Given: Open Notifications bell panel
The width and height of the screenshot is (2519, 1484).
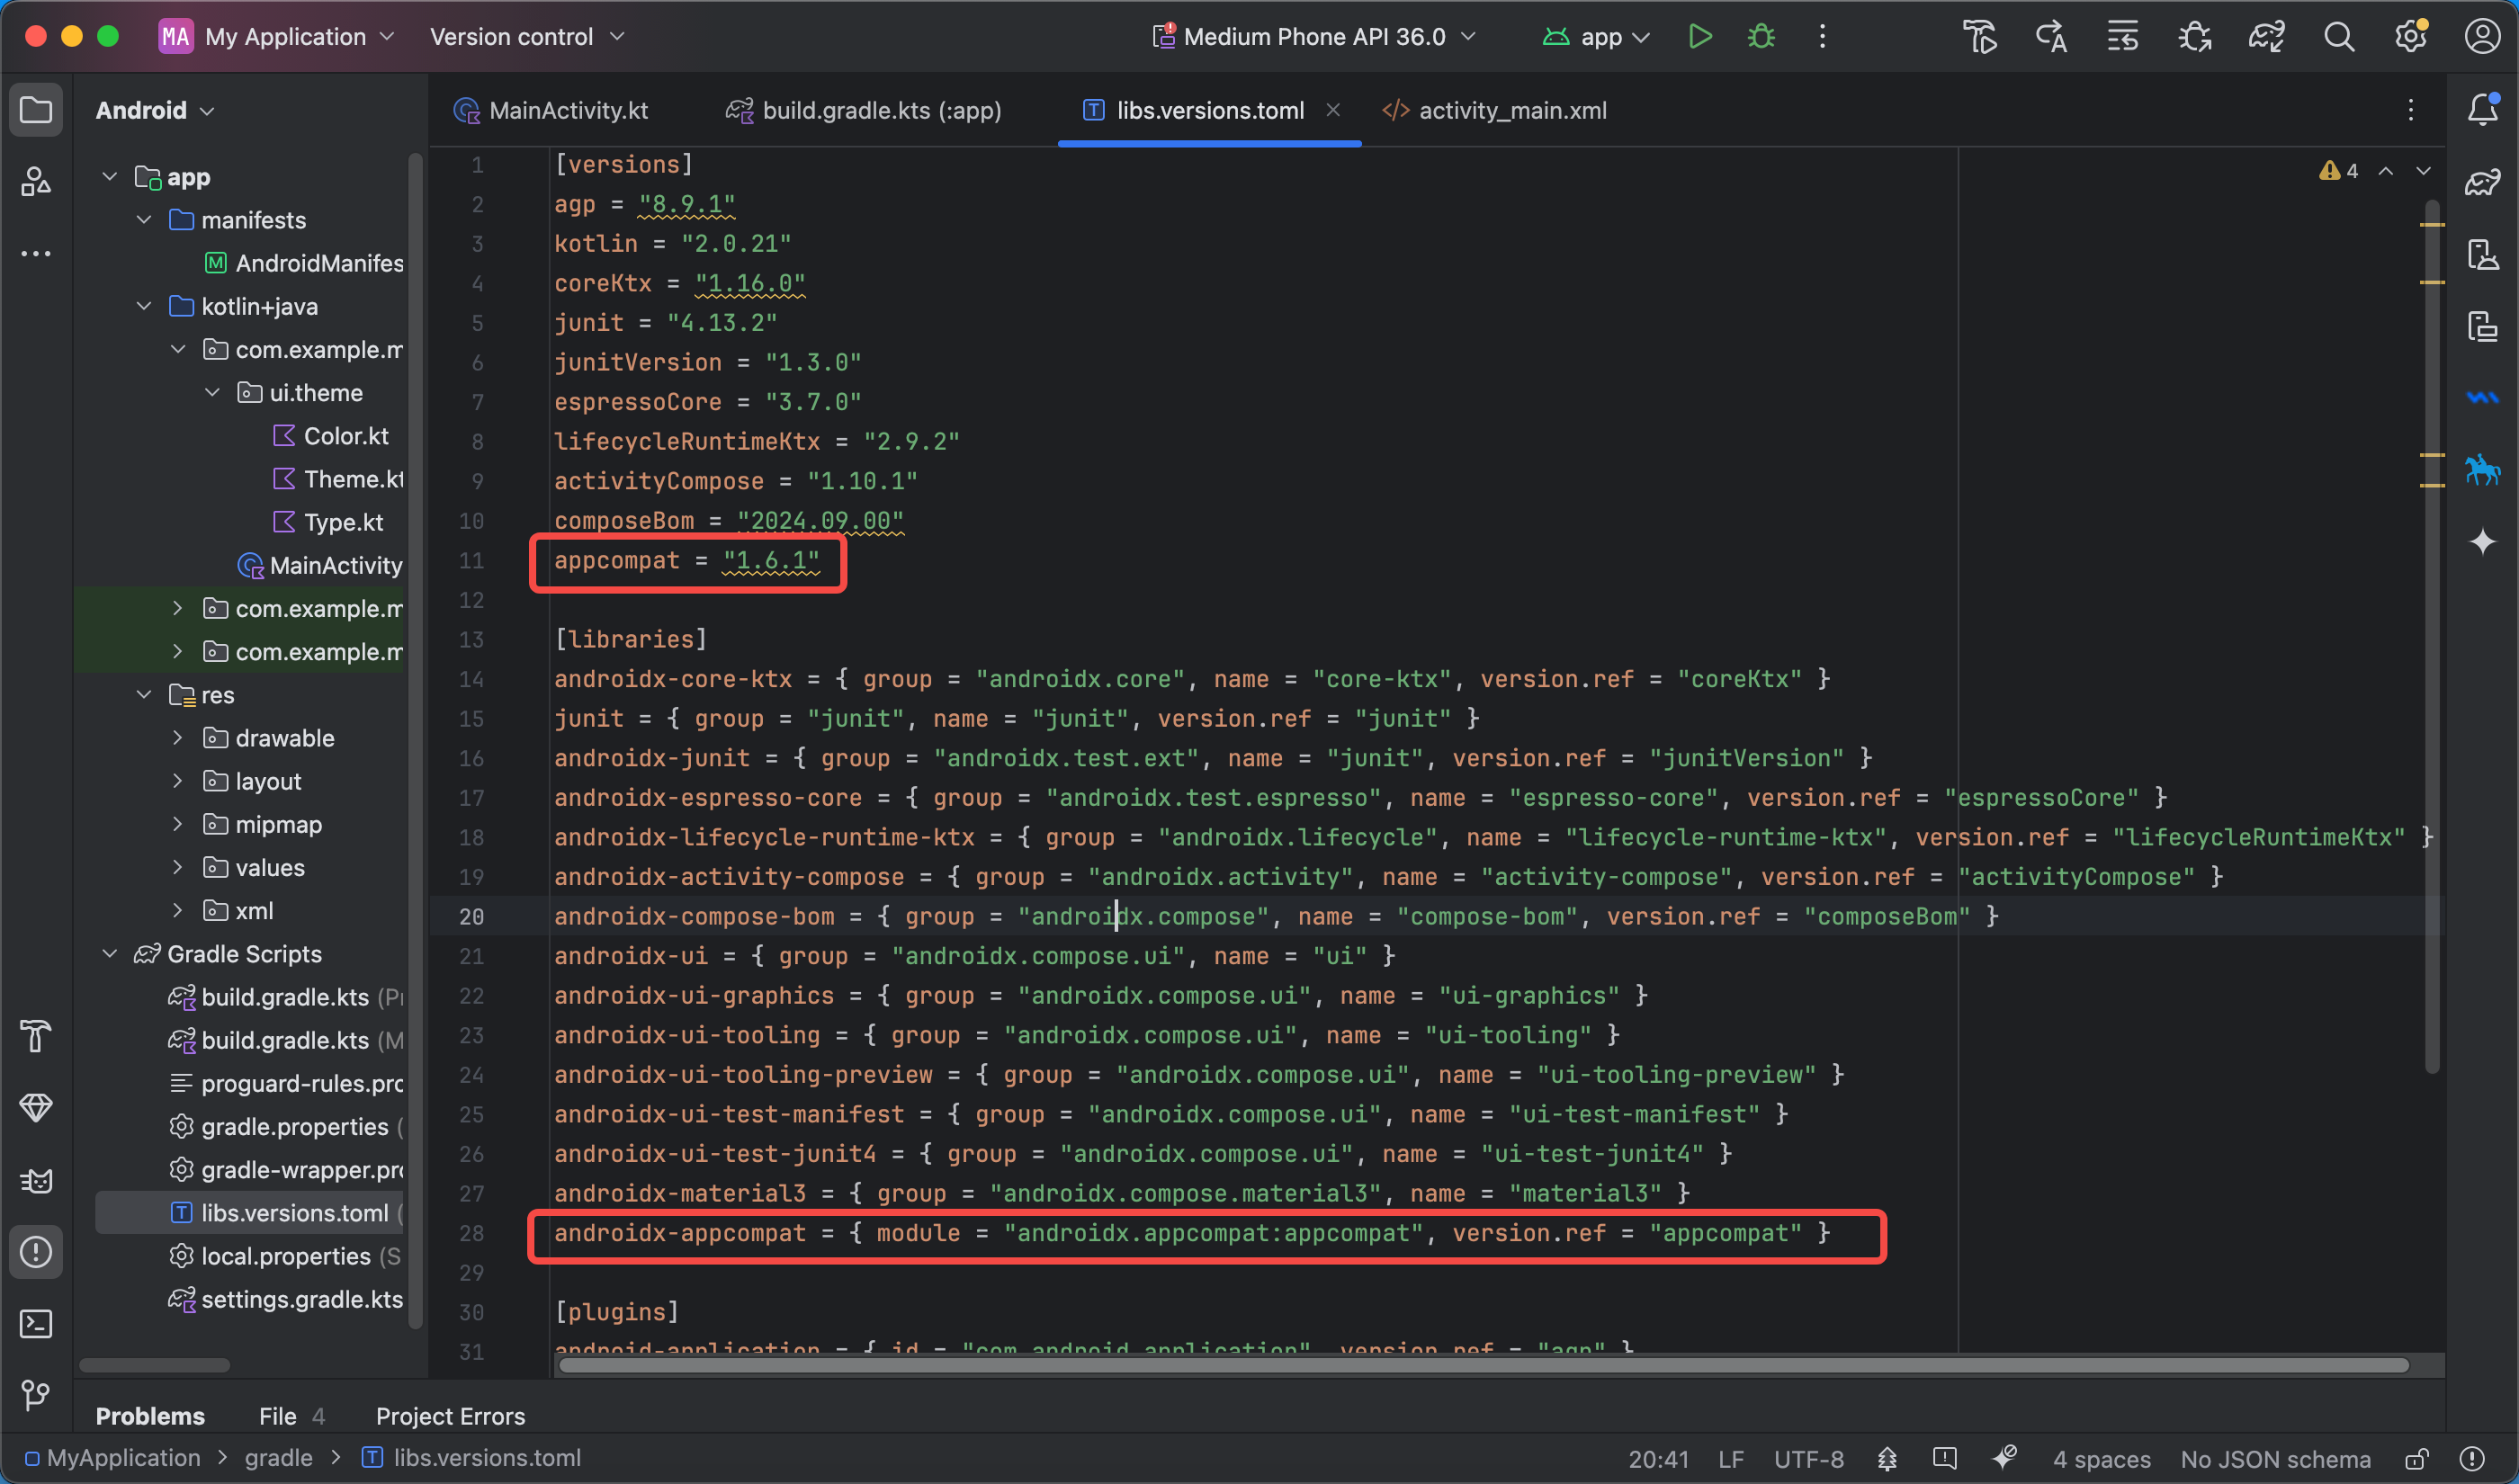Looking at the screenshot, I should [2482, 109].
